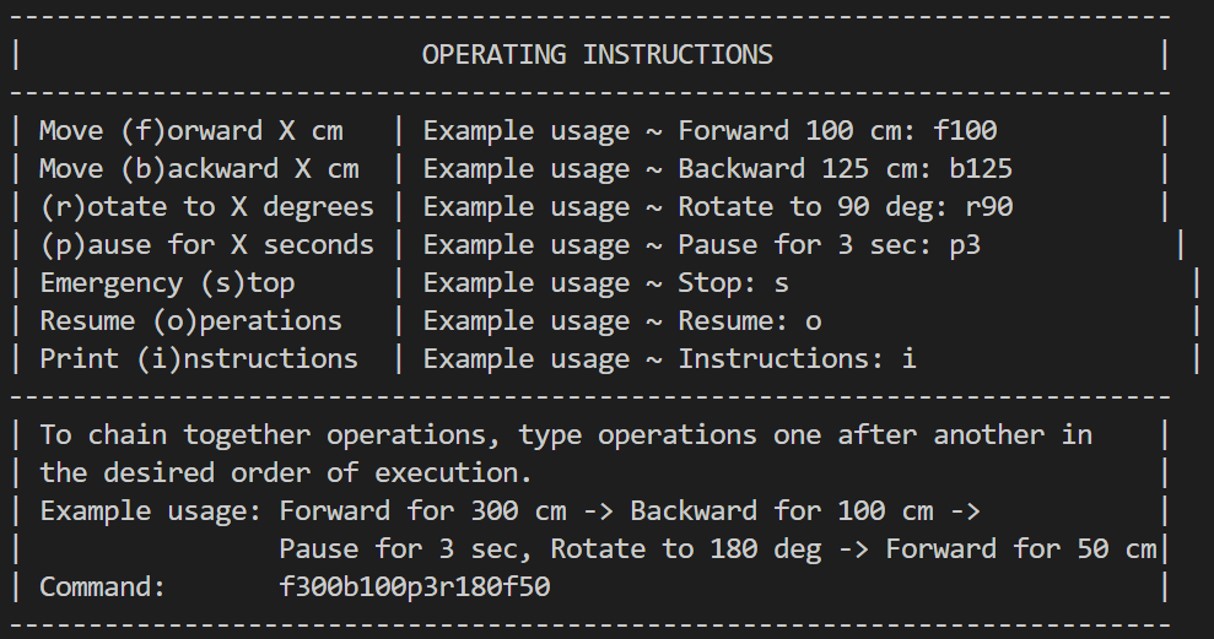Click the Resume (o)perations text
The height and width of the screenshot is (639, 1214).
pos(190,321)
